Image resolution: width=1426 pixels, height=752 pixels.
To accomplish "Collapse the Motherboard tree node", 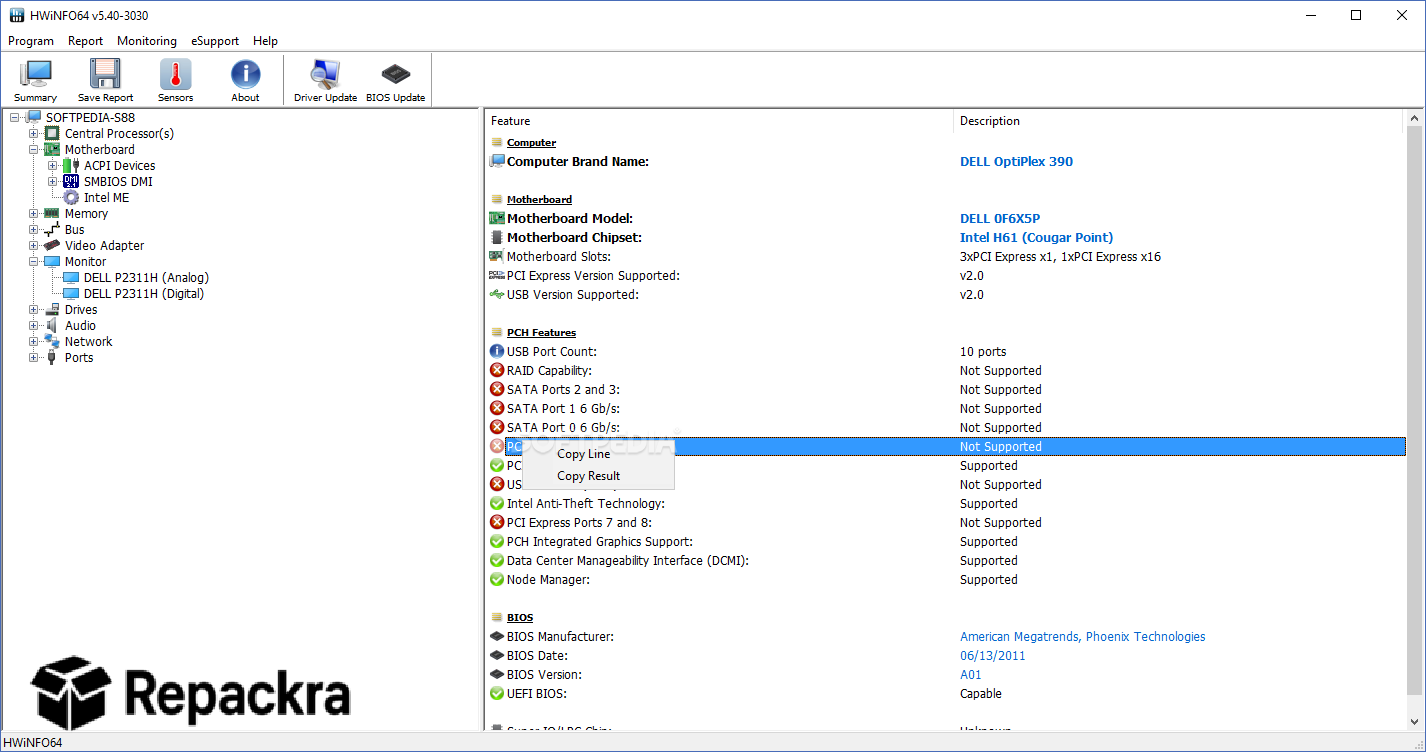I will 34,150.
